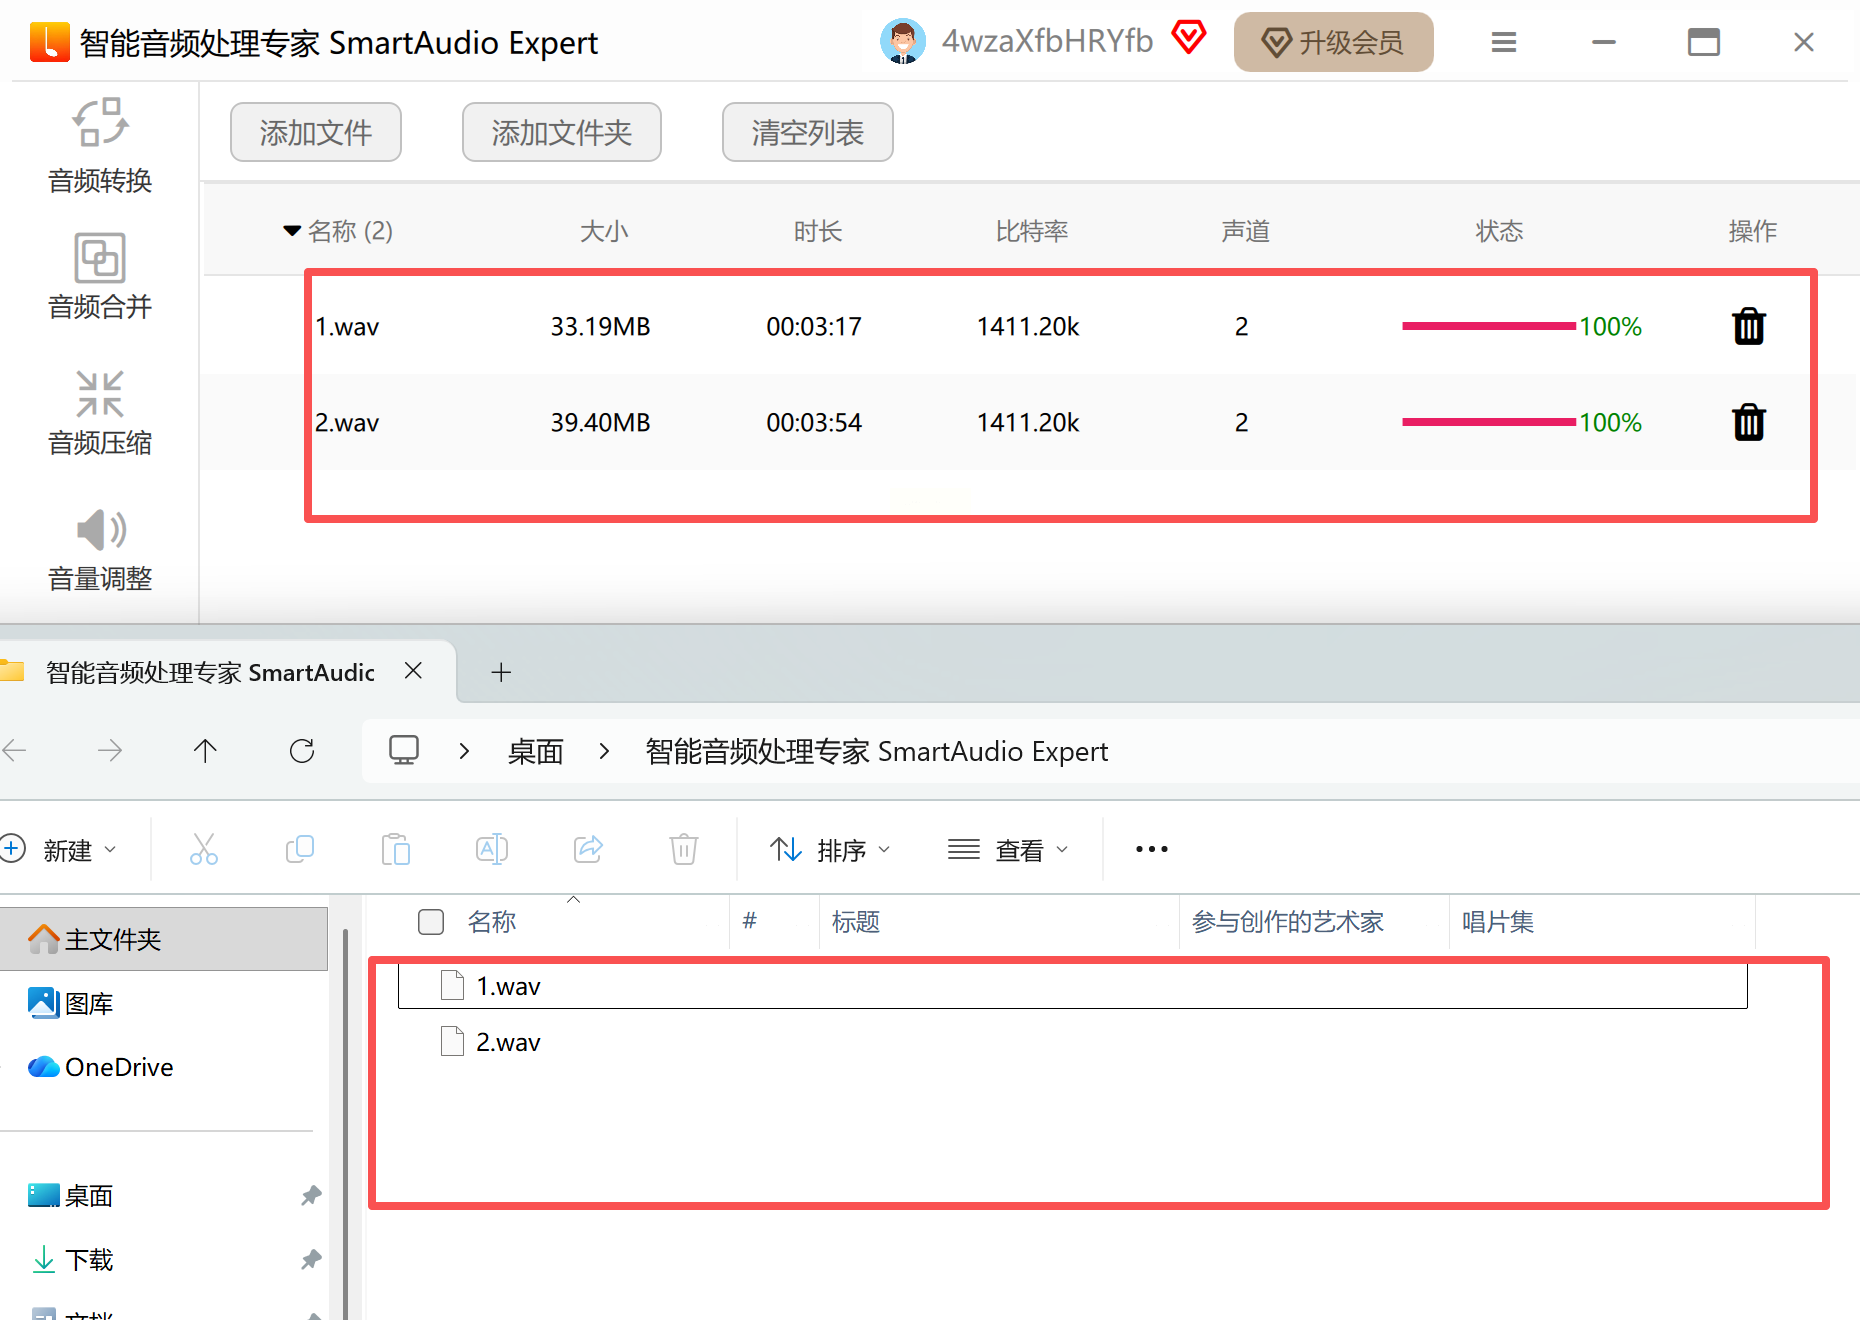Click the 升级会员 upgrade button
Image resolution: width=1860 pixels, height=1320 pixels.
coord(1334,42)
